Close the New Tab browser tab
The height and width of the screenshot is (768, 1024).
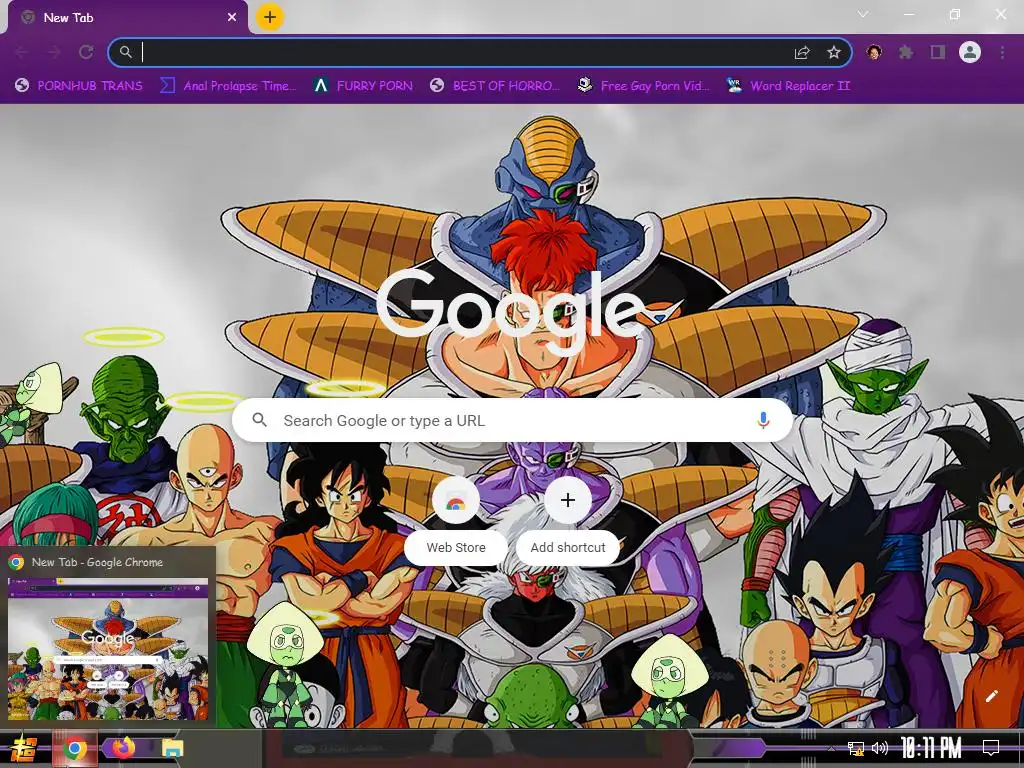coord(232,18)
